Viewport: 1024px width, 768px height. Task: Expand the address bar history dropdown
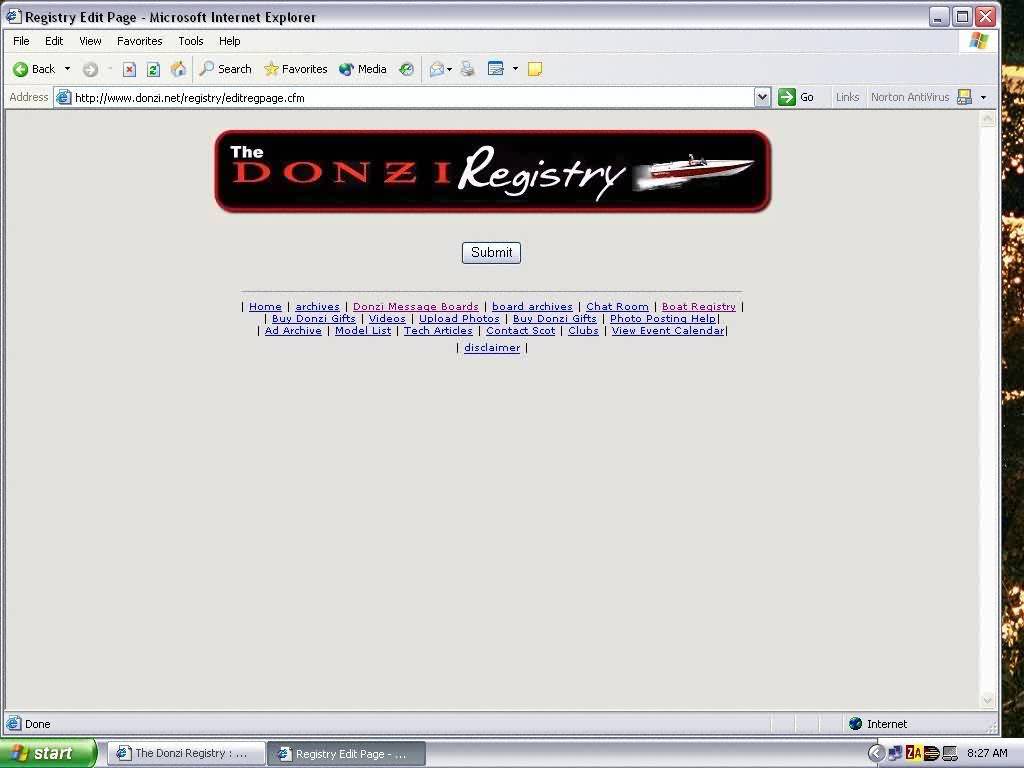point(762,97)
